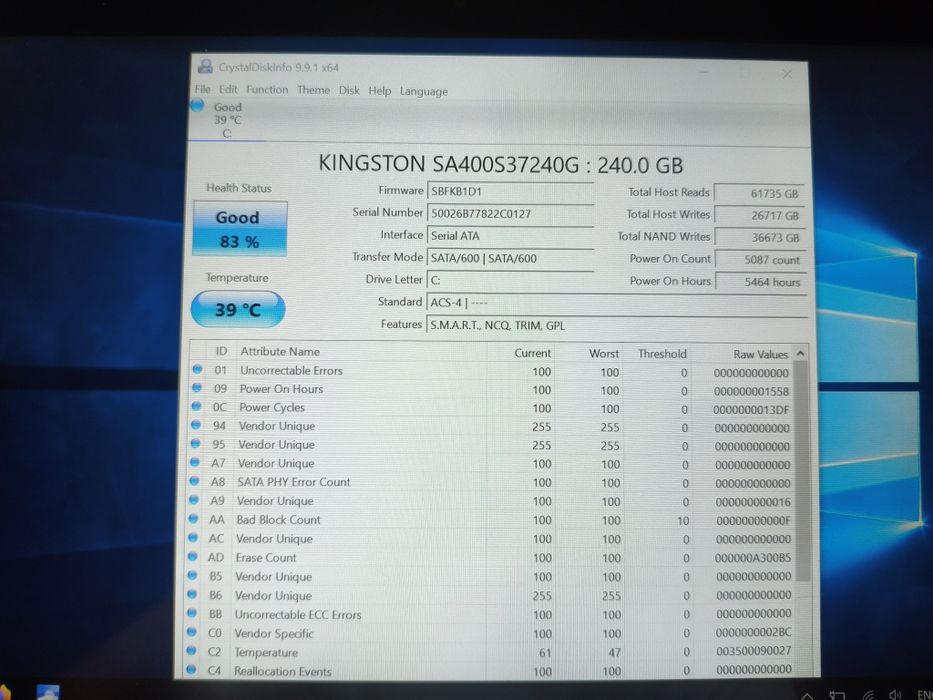Click the status dot for attribute A9
This screenshot has height=700, width=933.
[193, 499]
